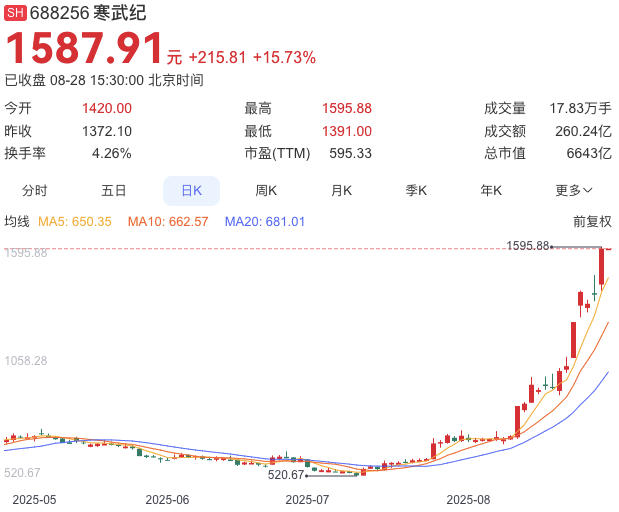Click the 520.67 low price marker
Image resolution: width=619 pixels, height=512 pixels.
coord(287,475)
